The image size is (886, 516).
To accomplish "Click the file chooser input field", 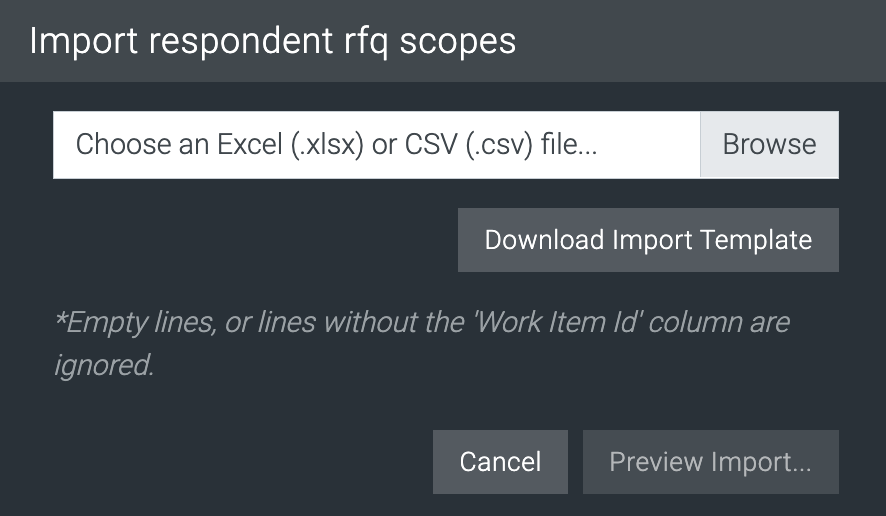I will (x=376, y=145).
